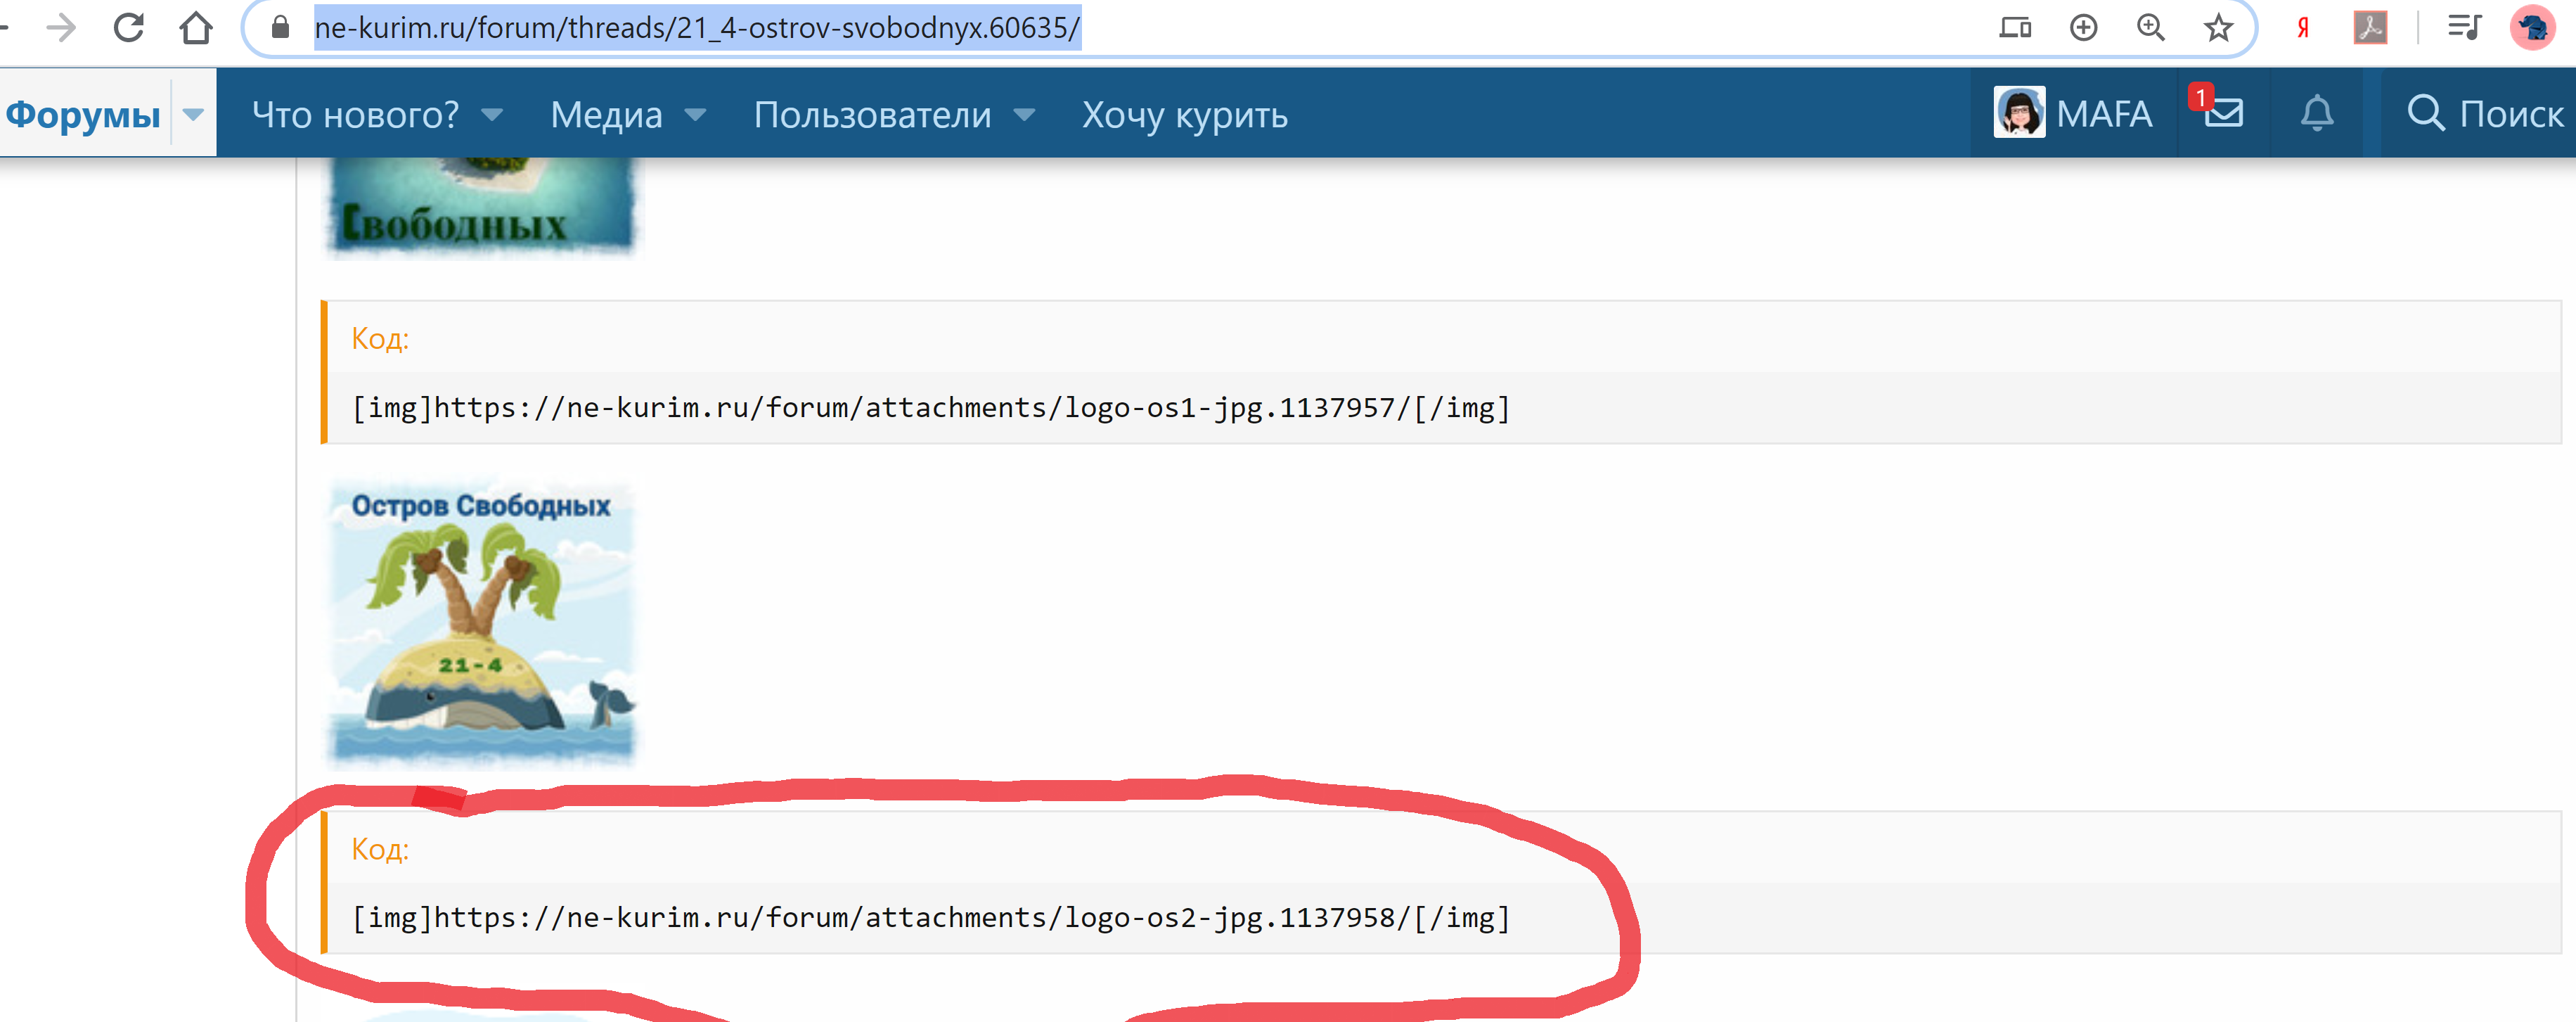This screenshot has height=1022, width=2576.
Task: Open the Медиа menu item
Action: click(606, 115)
